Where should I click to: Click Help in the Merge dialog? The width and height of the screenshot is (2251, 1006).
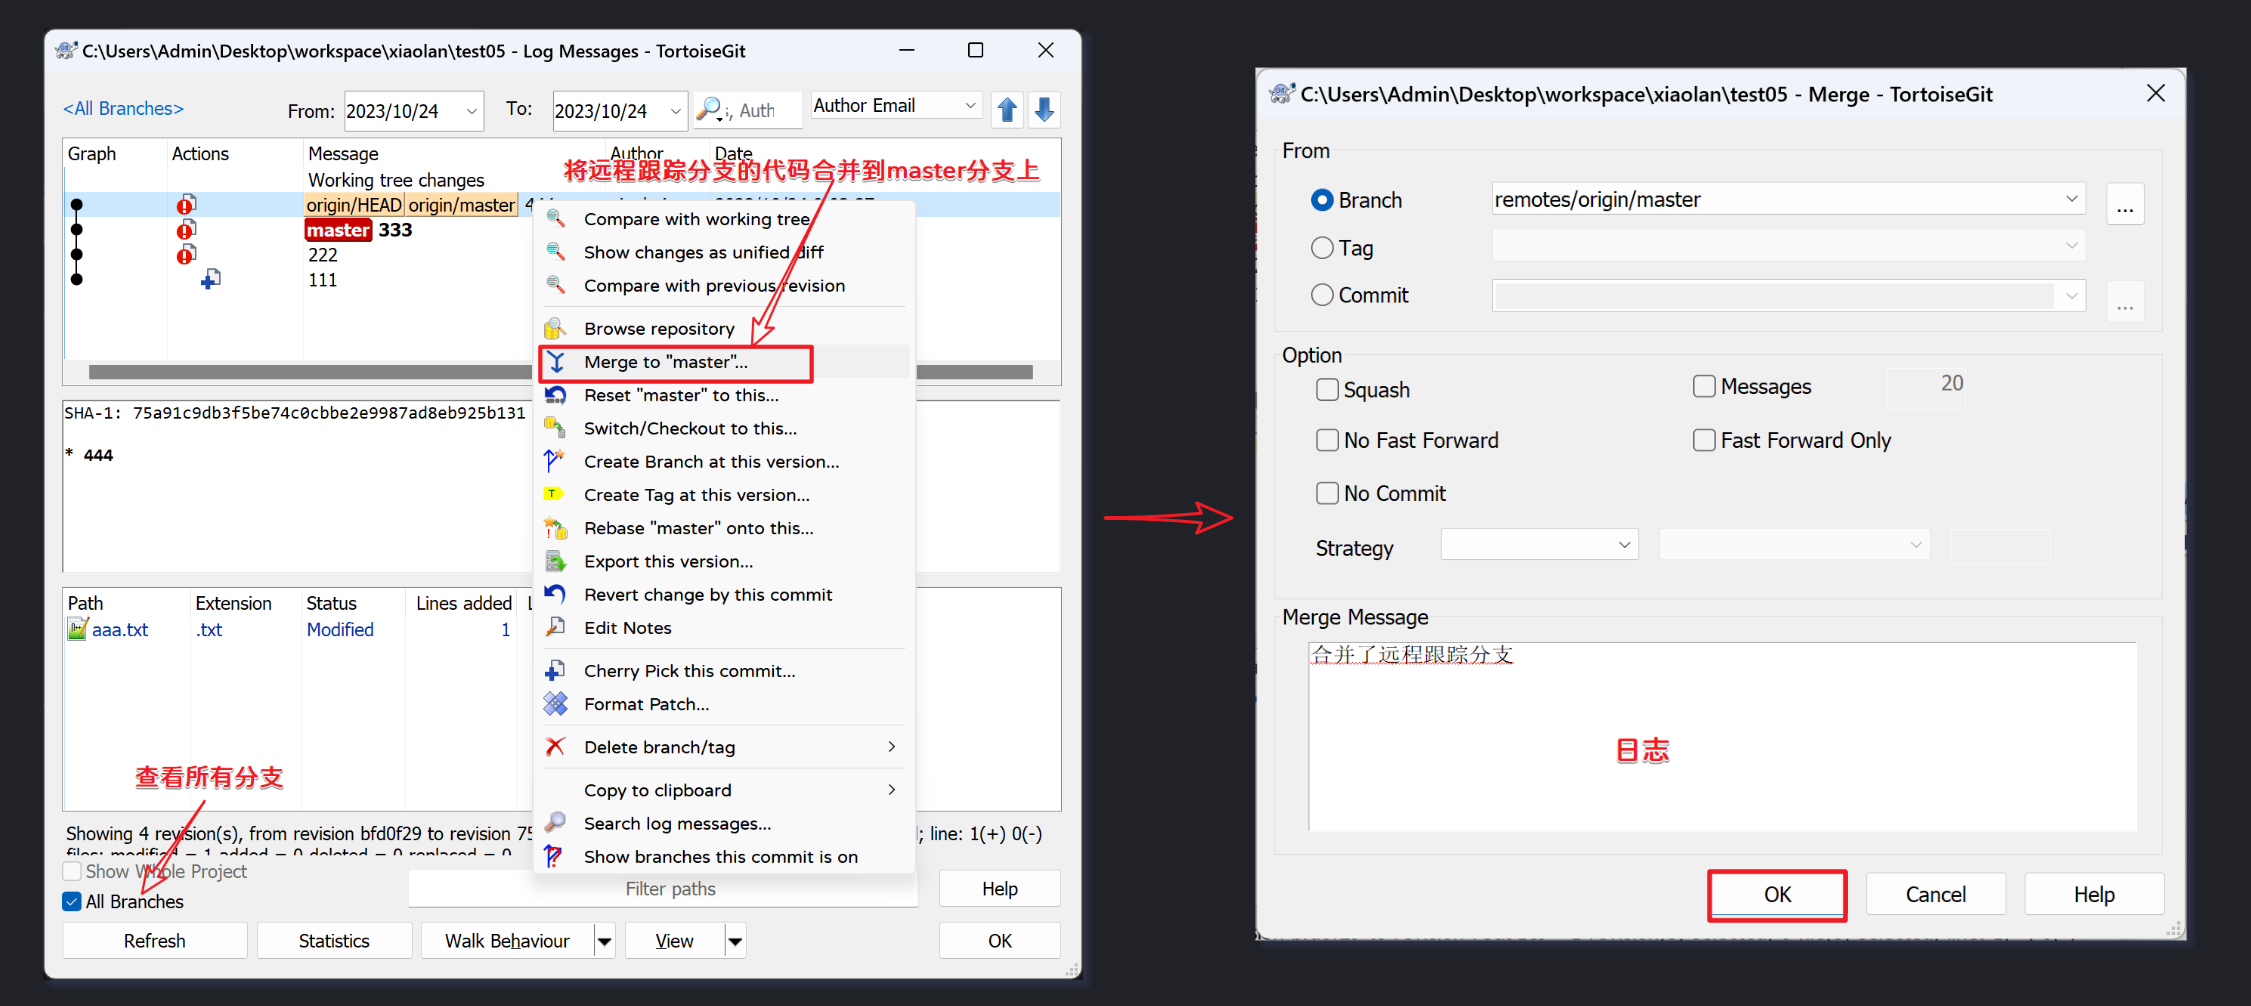[x=2094, y=895]
